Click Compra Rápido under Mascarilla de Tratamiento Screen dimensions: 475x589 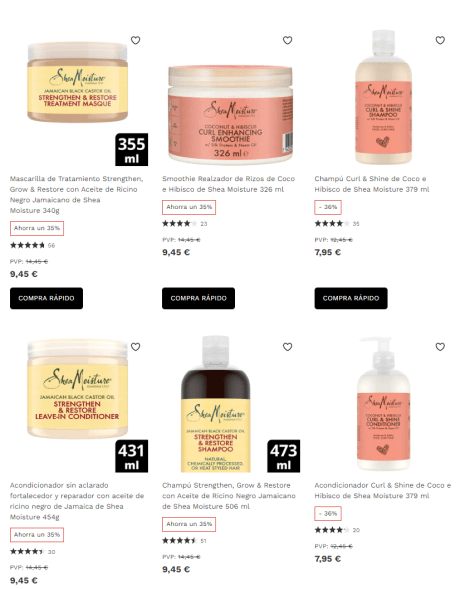[46, 298]
